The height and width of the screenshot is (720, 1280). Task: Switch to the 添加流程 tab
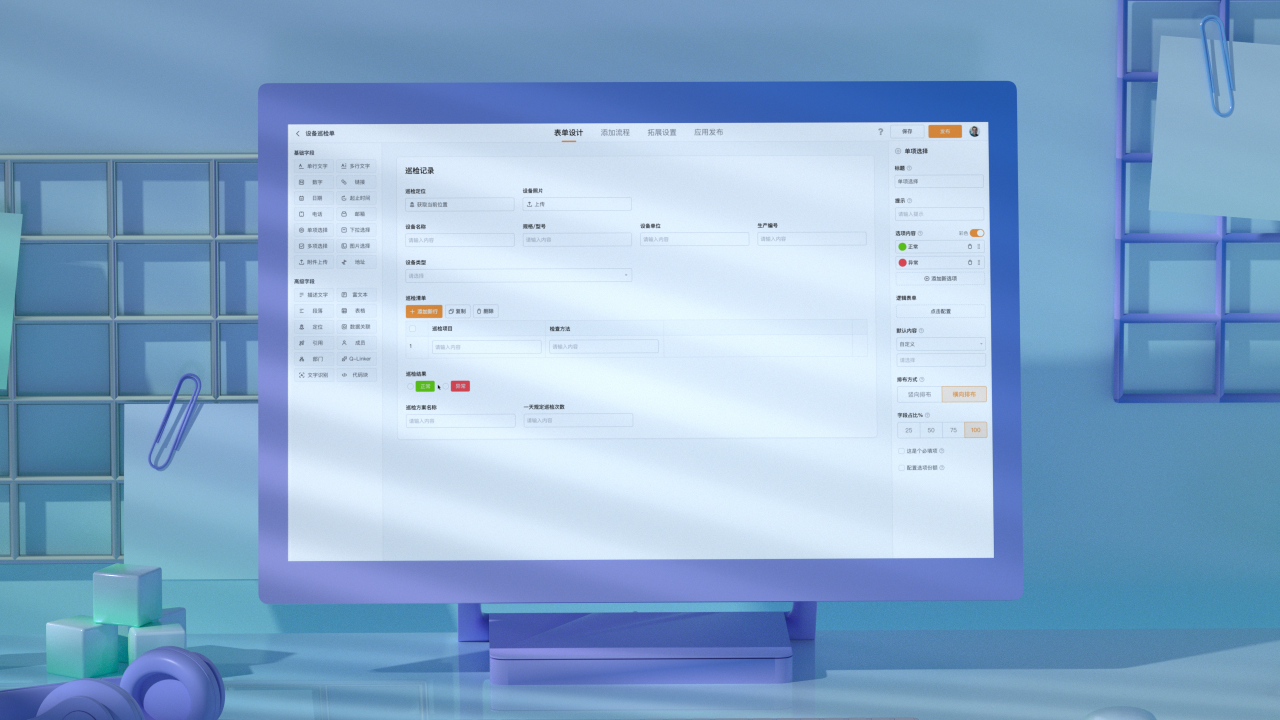pos(615,132)
